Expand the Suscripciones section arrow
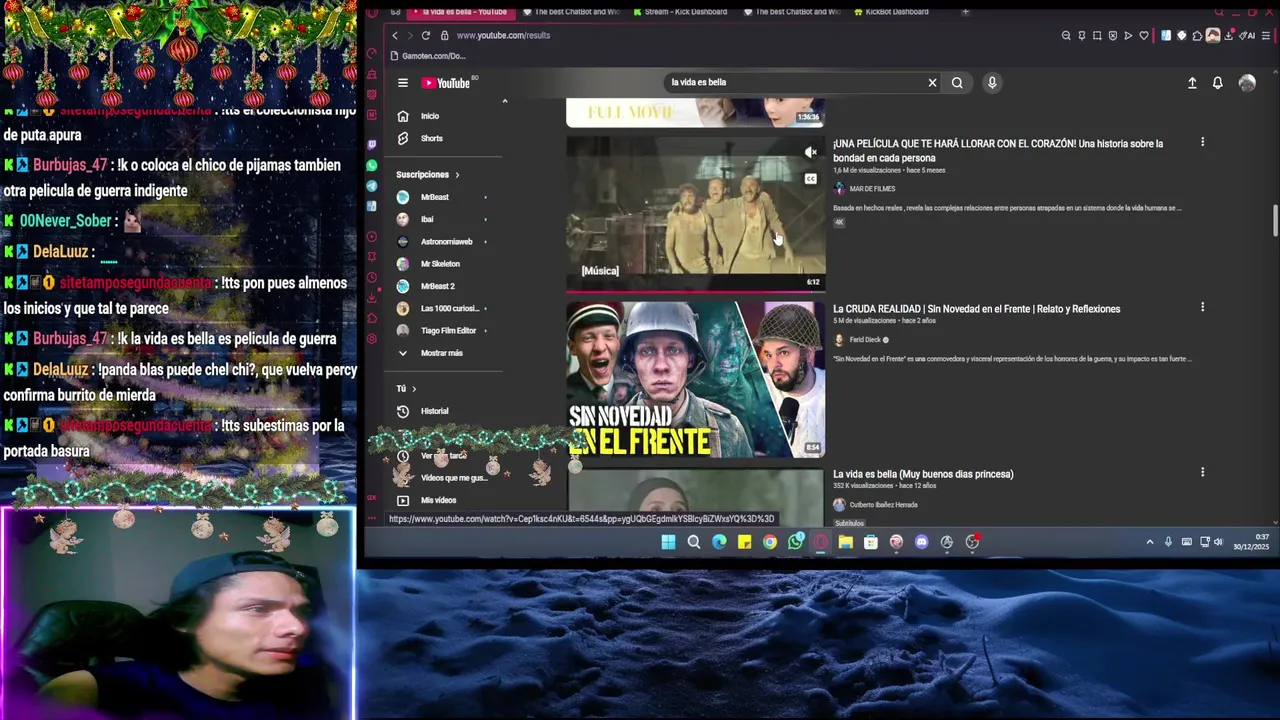The image size is (1280, 720). pos(458,175)
